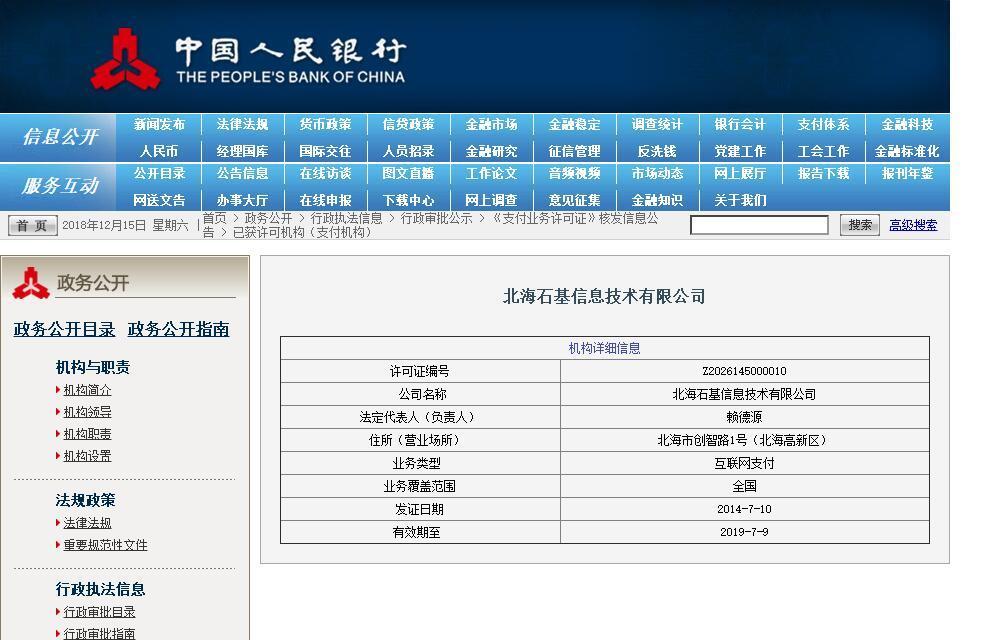
Task: Open 网上调查 page
Action: tap(491, 200)
